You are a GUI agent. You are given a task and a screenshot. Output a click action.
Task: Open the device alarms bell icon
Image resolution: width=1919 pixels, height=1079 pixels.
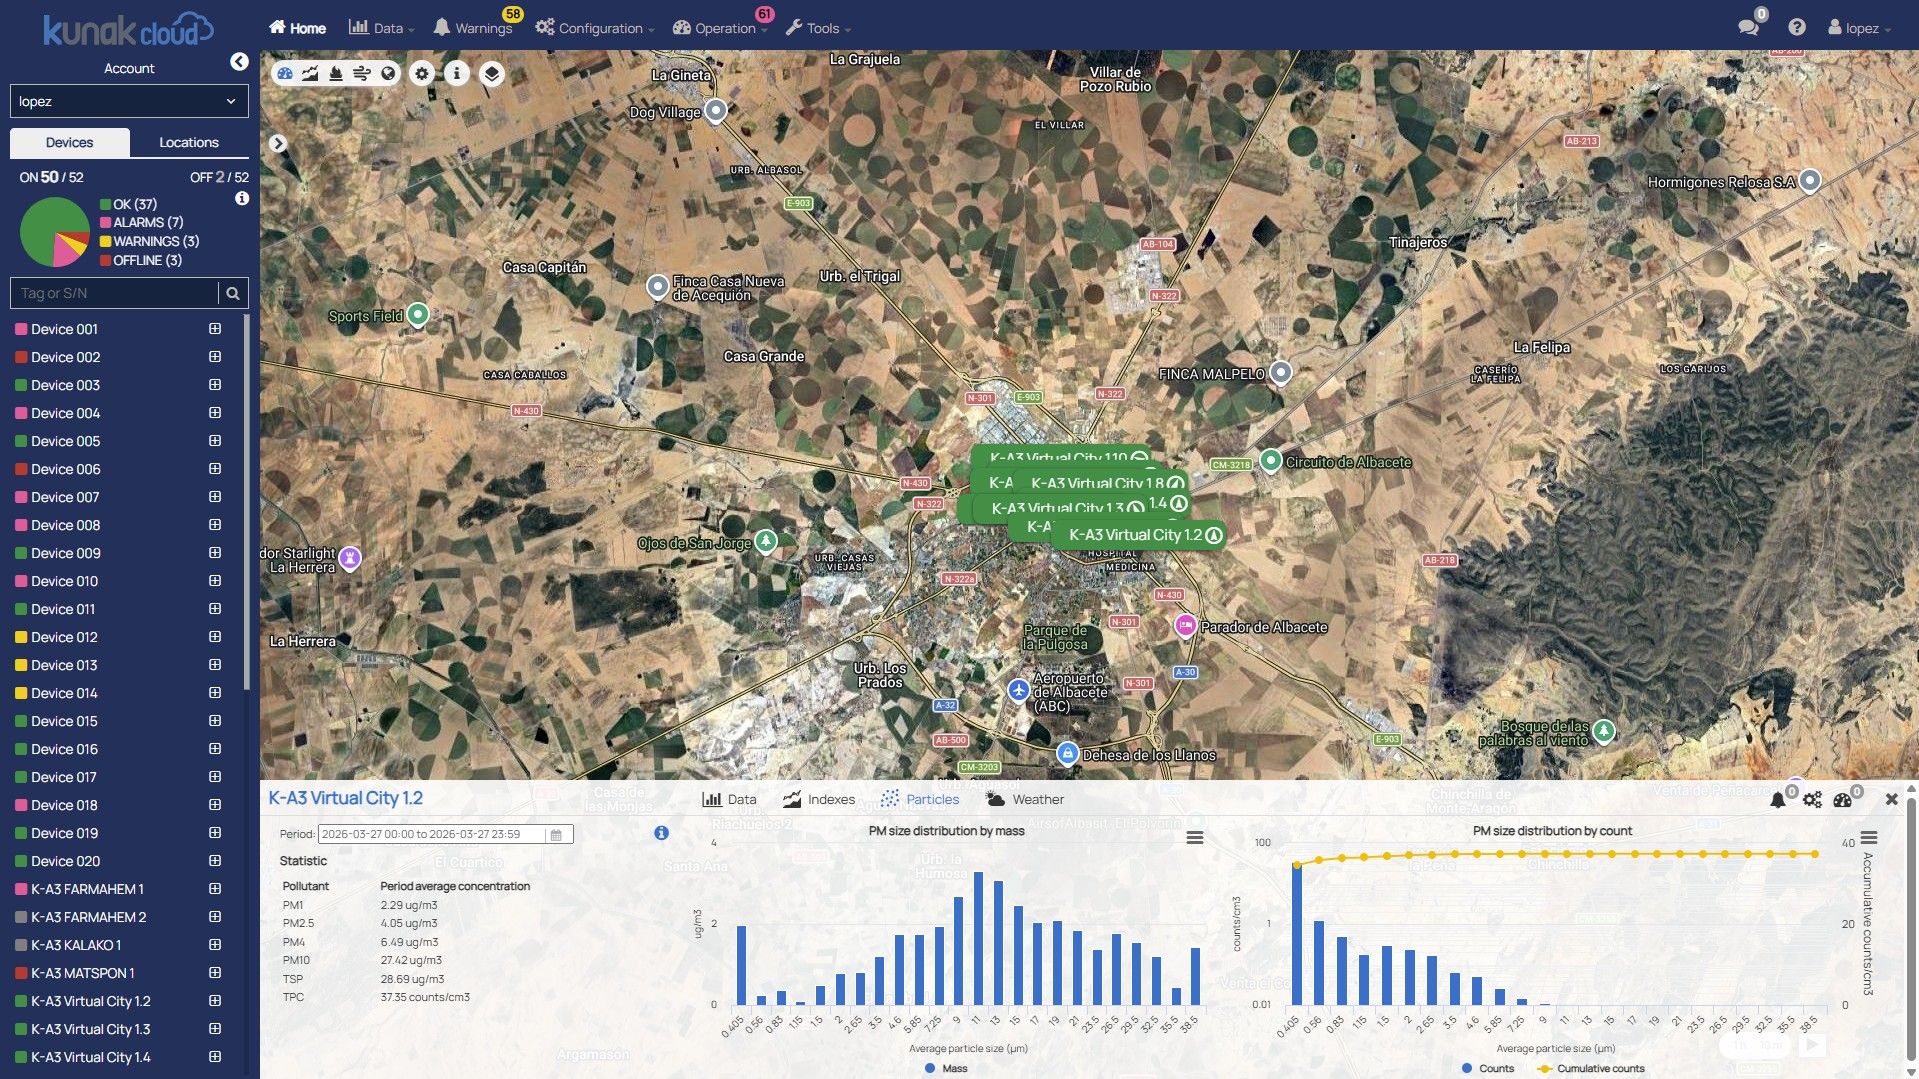click(x=1777, y=799)
